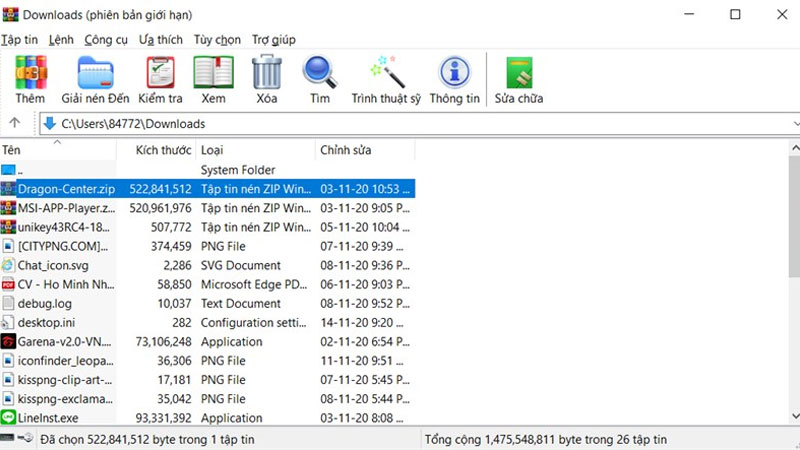Image resolution: width=800 pixels, height=450 pixels.
Task: Click size value 520,961,976
Action: coord(160,208)
